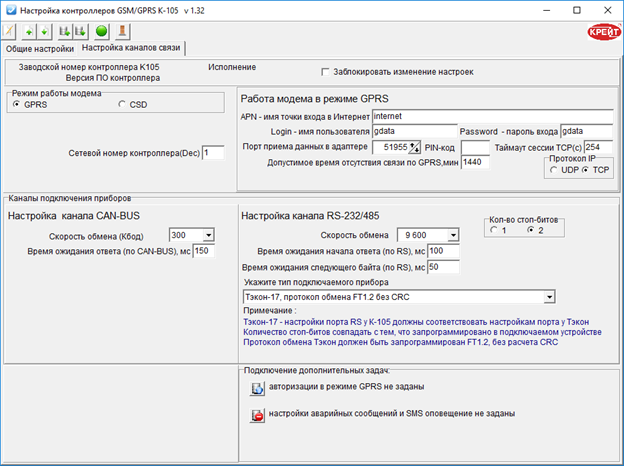This screenshot has width=624, height=466.
Task: Click 'Версия ПО контроллера' label
Action: (113, 78)
